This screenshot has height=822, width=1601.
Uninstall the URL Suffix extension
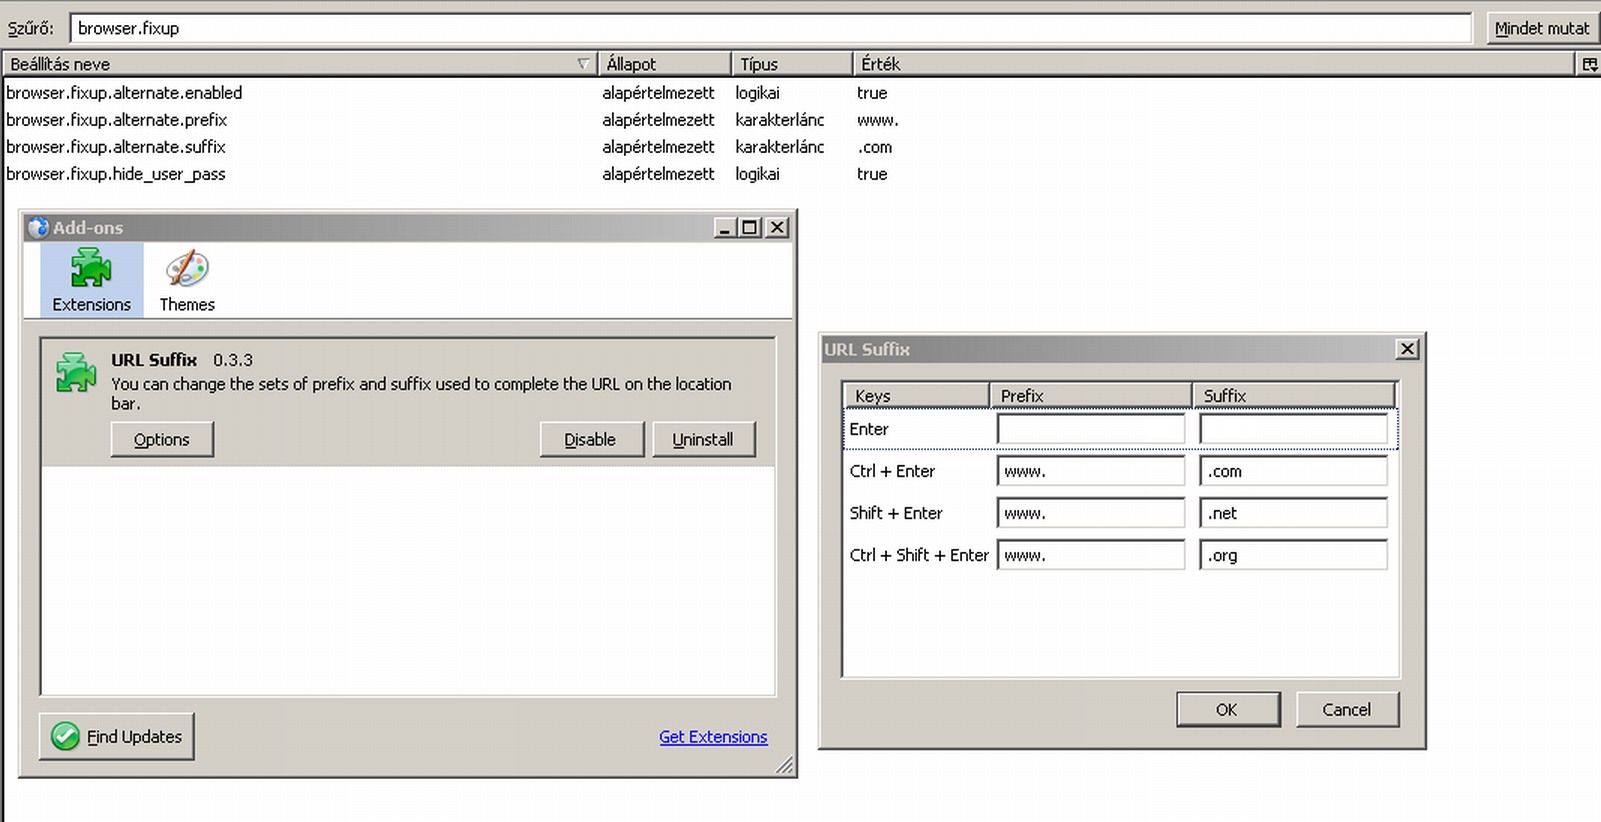(x=703, y=440)
